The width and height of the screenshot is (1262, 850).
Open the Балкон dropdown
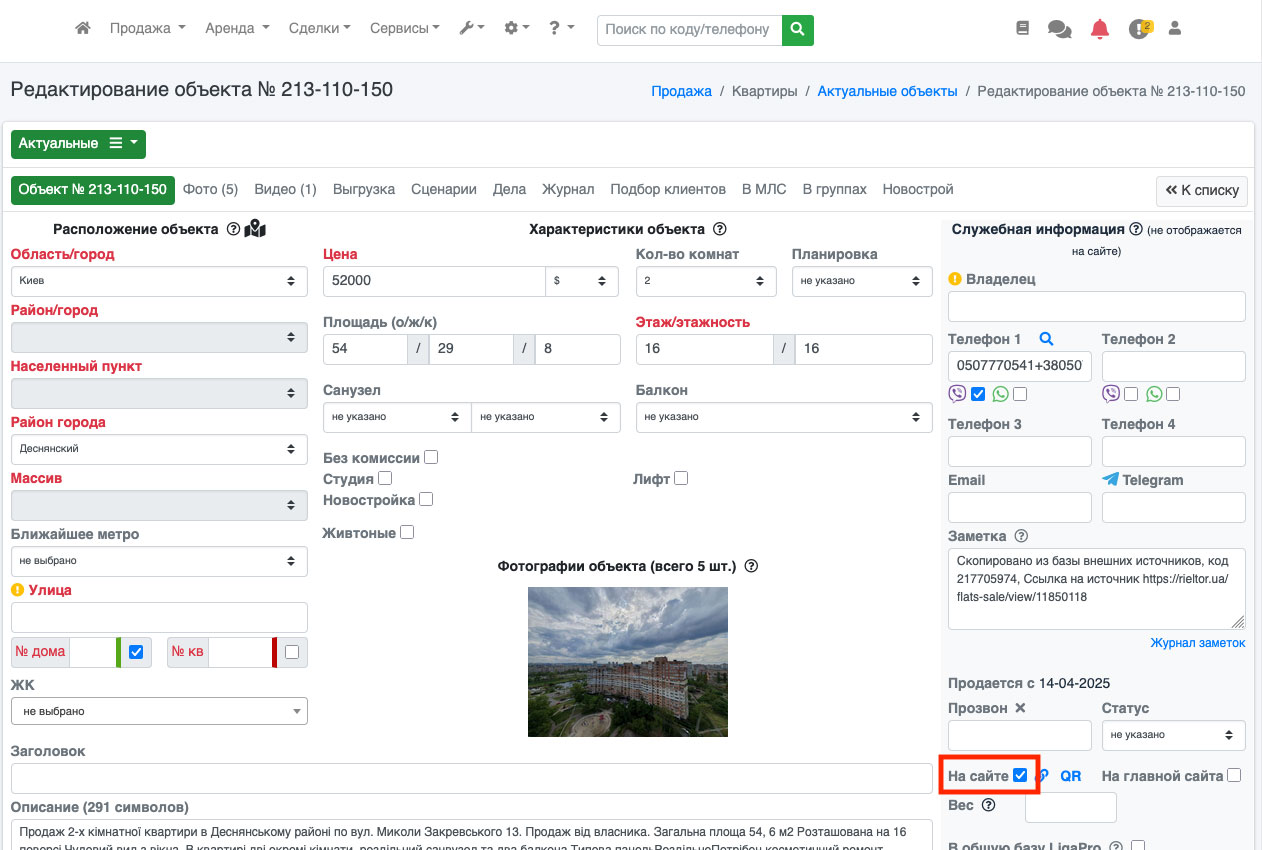(784, 417)
